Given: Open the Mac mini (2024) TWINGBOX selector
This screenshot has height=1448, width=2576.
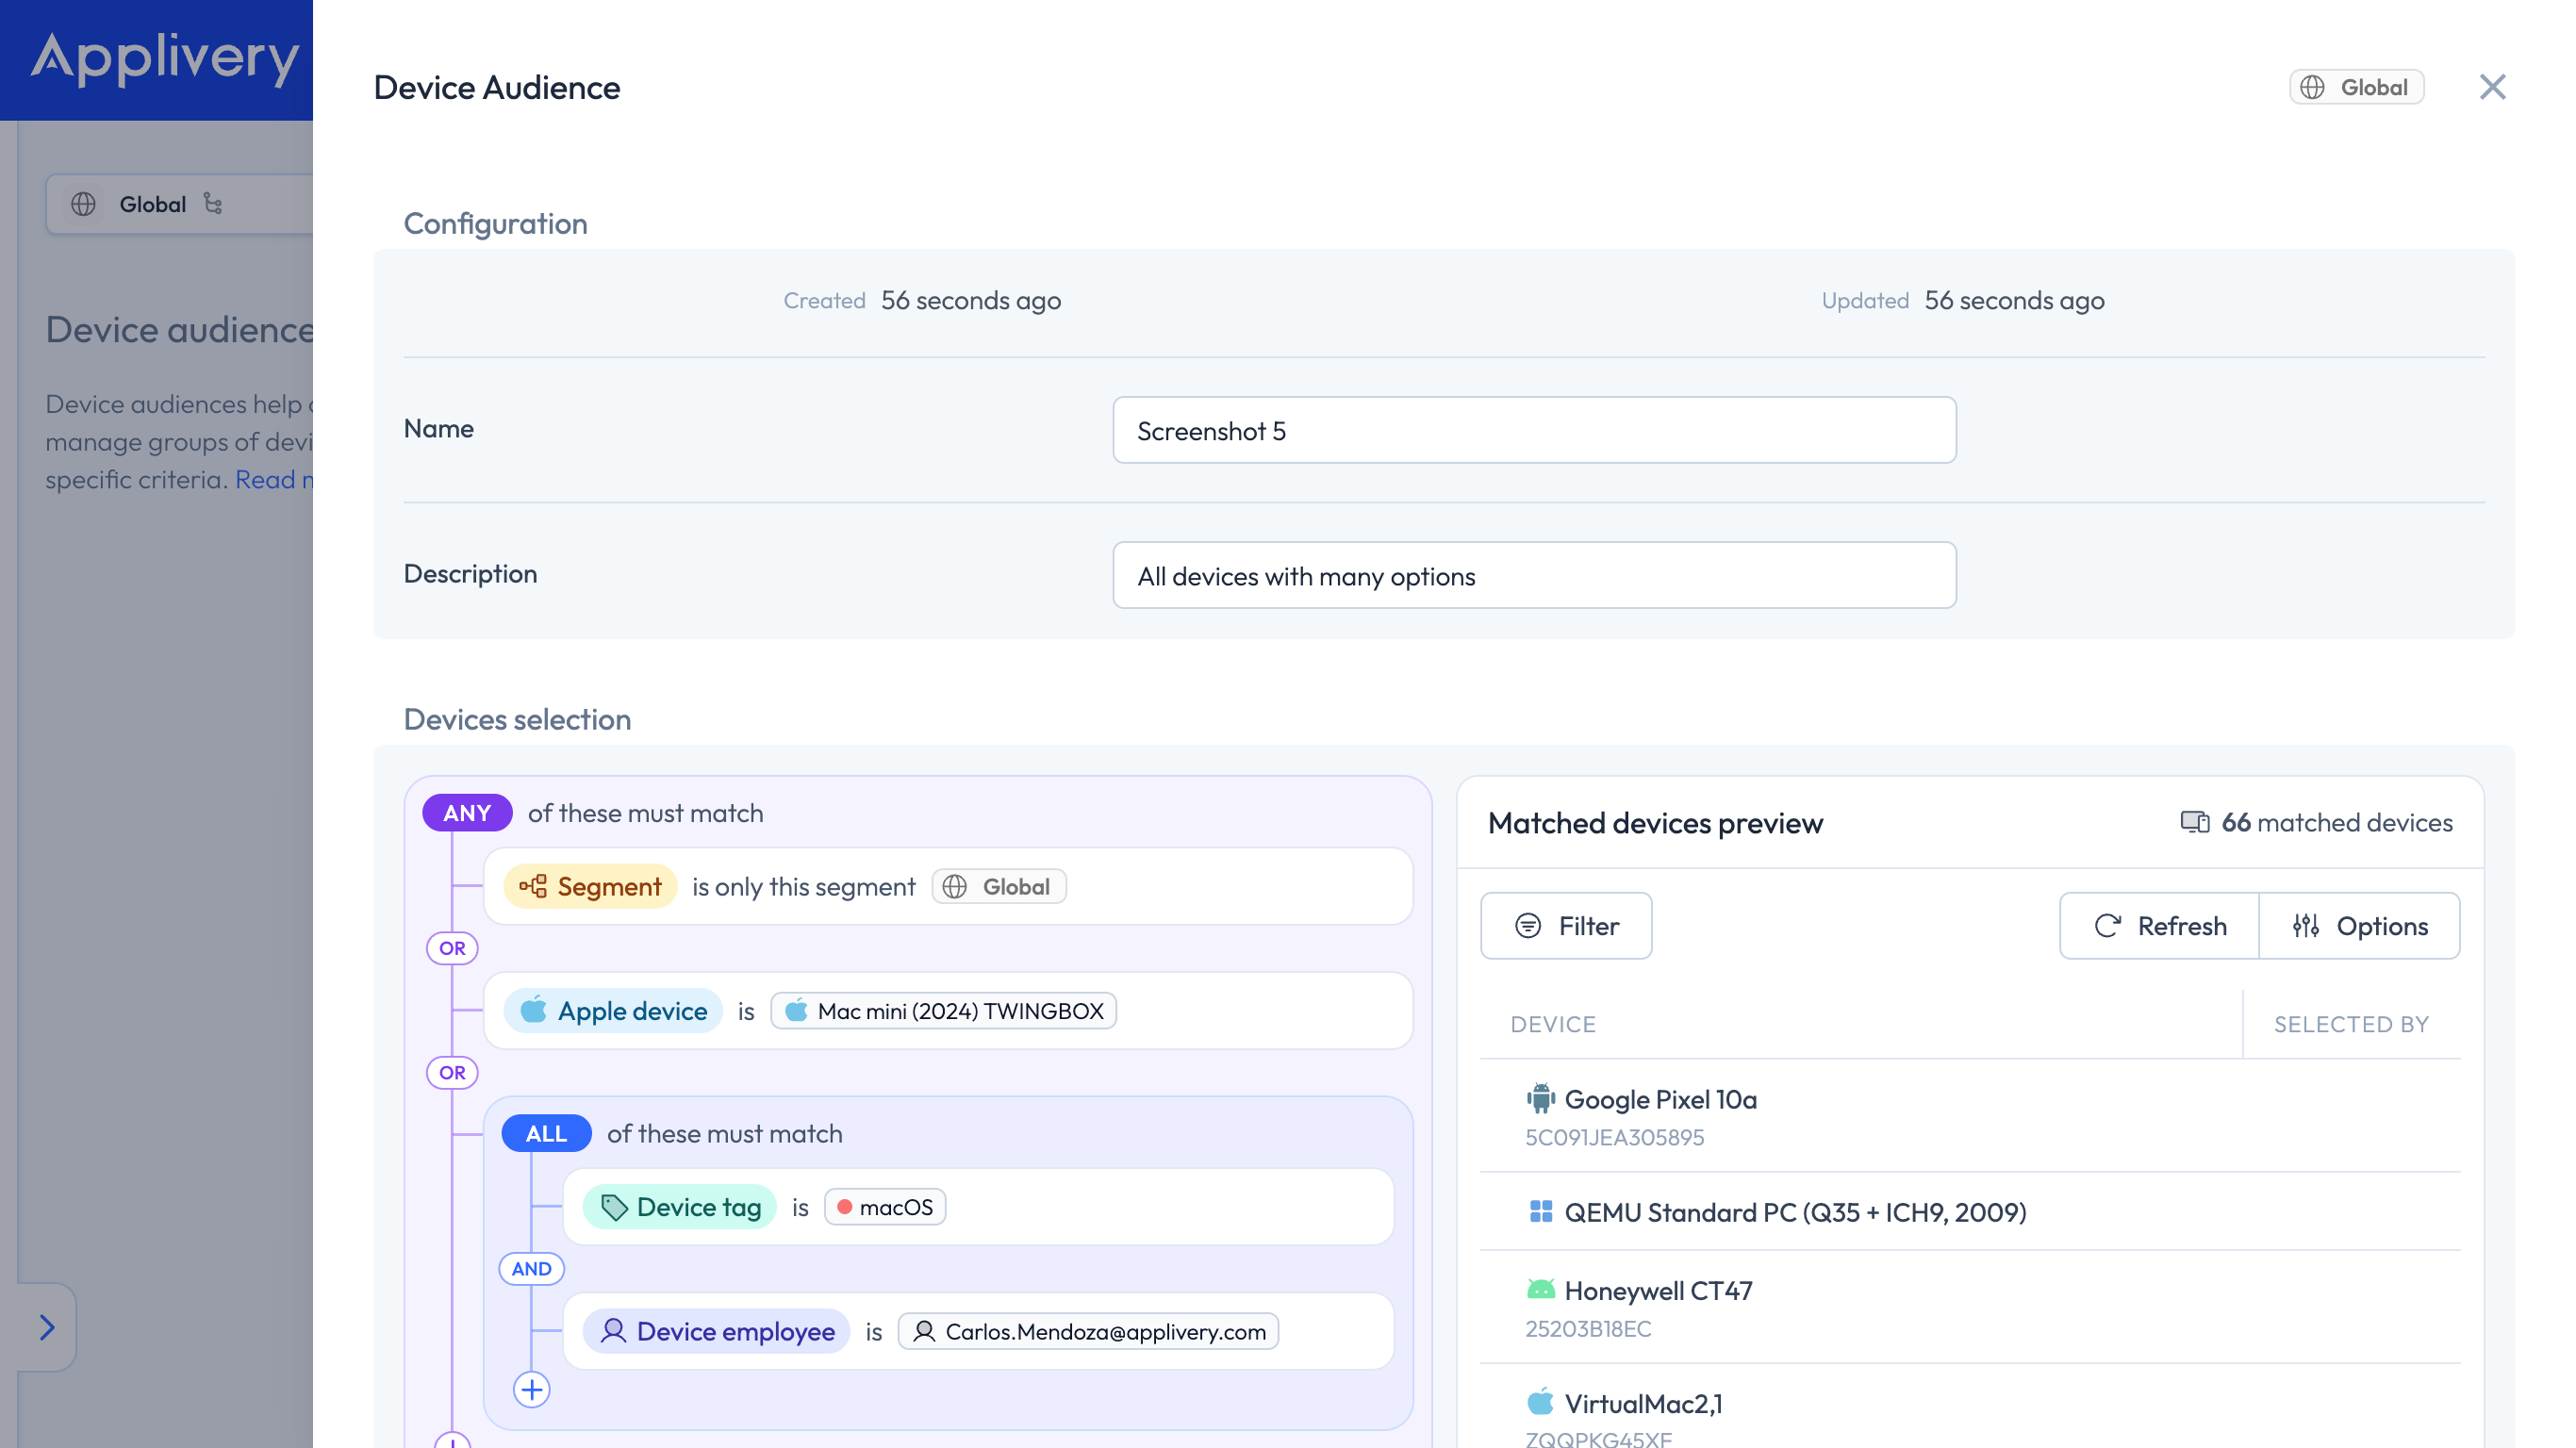Looking at the screenshot, I should [x=943, y=1011].
